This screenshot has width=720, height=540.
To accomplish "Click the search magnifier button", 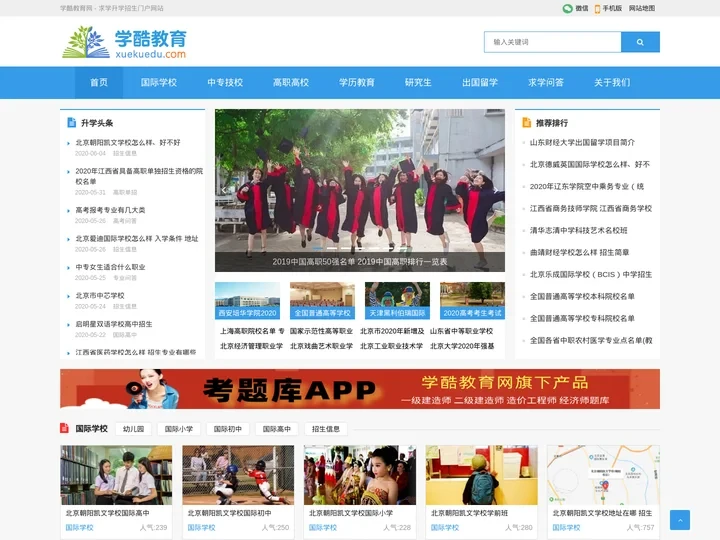I will [640, 42].
